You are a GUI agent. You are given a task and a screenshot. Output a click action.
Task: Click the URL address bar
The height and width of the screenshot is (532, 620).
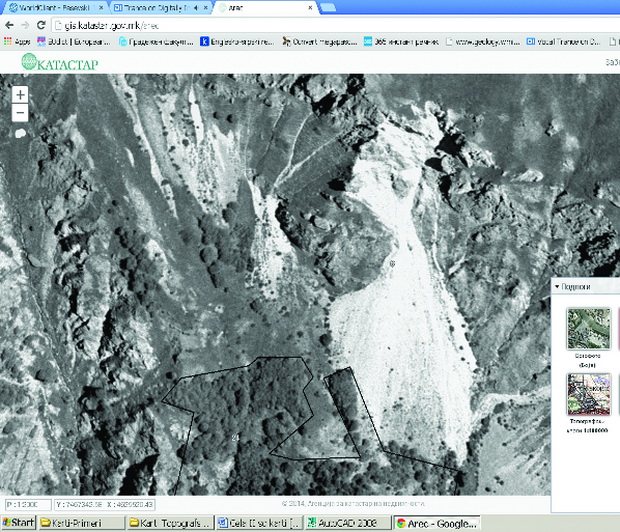point(336,26)
